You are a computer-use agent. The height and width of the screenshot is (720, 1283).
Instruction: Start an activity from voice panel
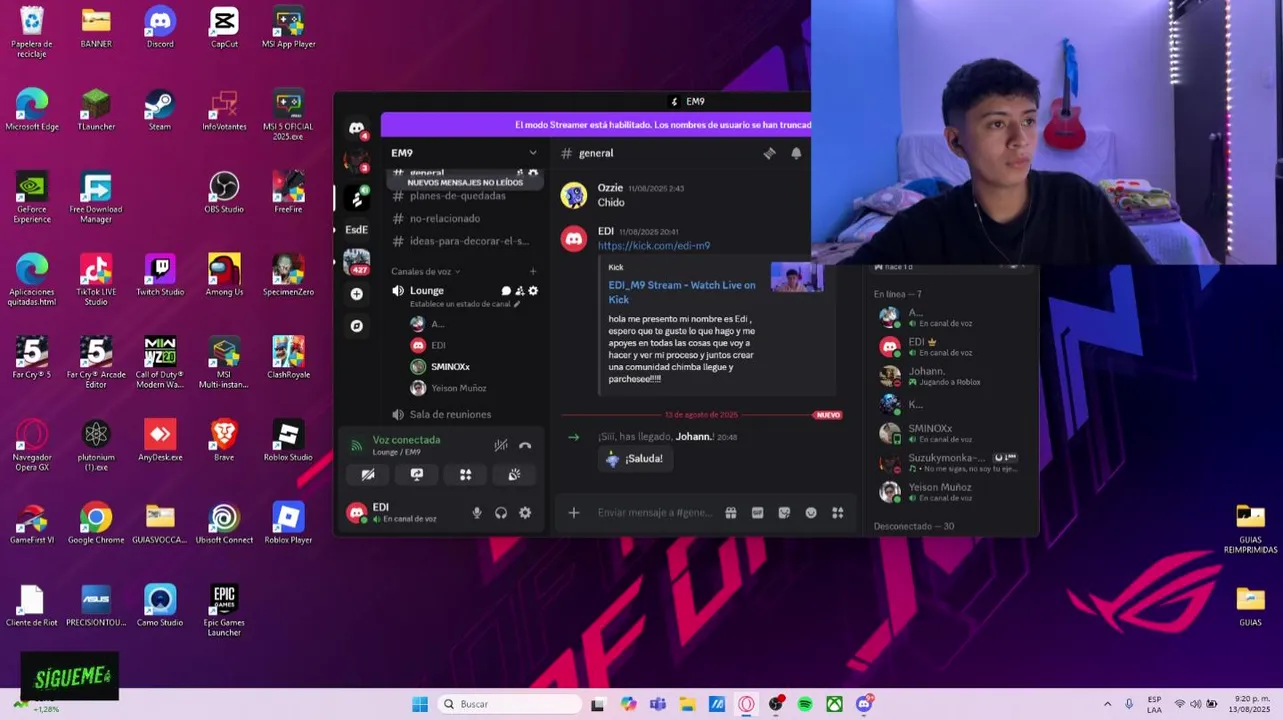466,474
